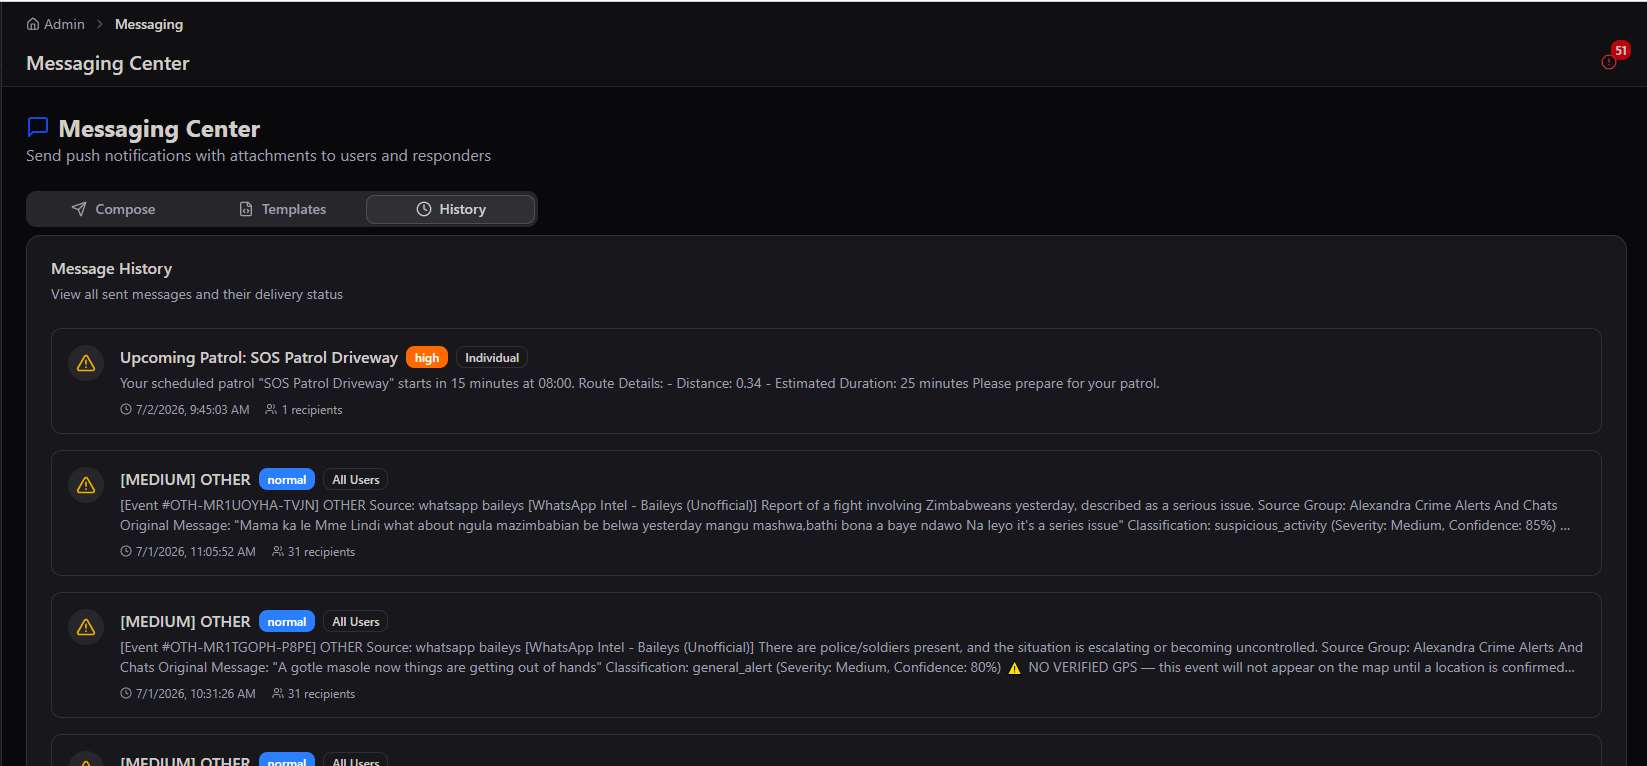Click the orange high priority badge
This screenshot has width=1647, height=766.
[427, 358]
